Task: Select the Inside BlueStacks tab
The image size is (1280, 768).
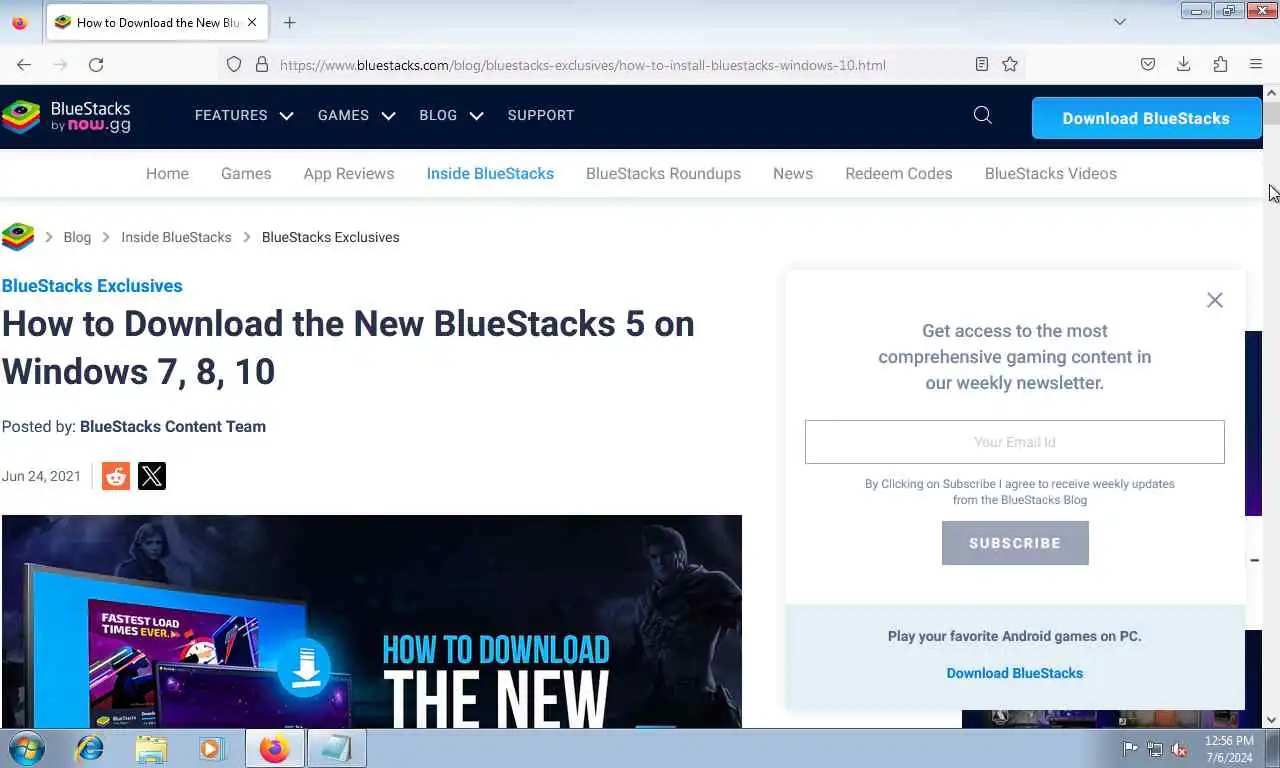Action: [490, 173]
